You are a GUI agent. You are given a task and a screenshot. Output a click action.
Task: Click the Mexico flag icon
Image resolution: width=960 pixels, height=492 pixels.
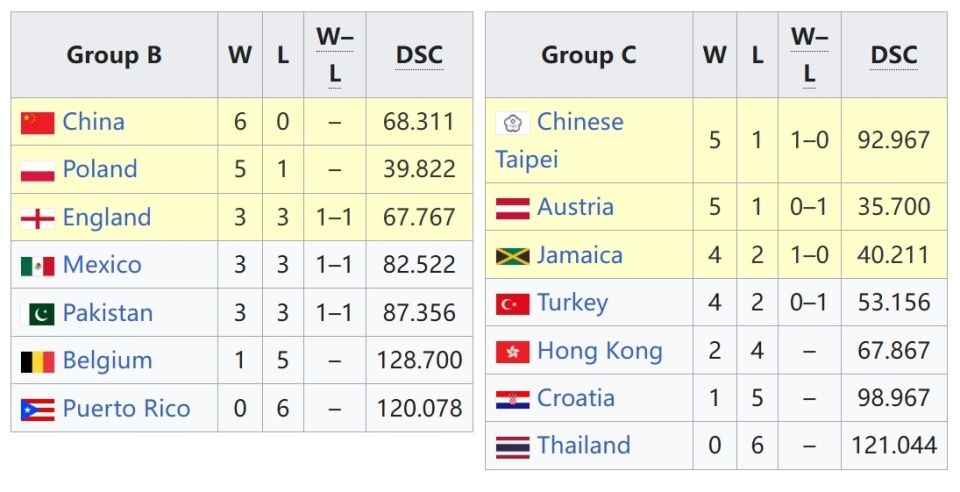37,266
